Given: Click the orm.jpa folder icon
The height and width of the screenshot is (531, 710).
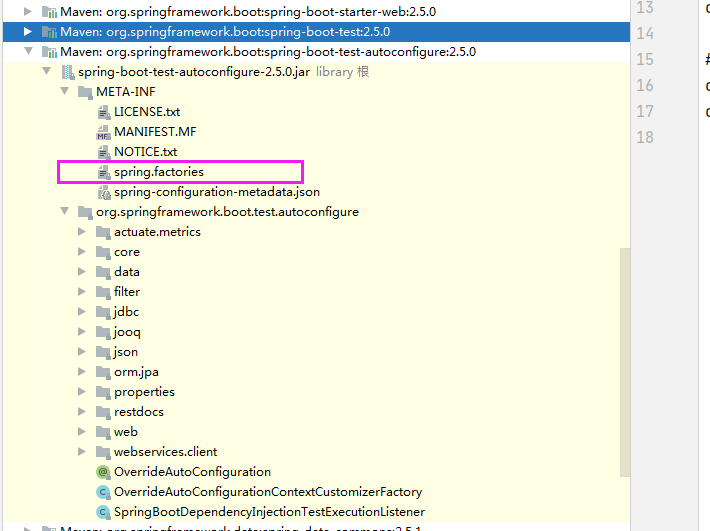Looking at the screenshot, I should (x=103, y=372).
